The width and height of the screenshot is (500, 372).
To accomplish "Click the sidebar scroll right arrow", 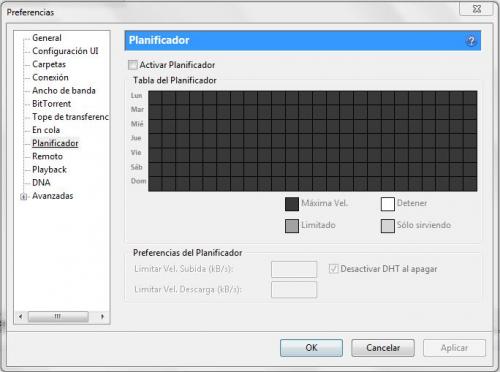I will pyautogui.click(x=102, y=316).
